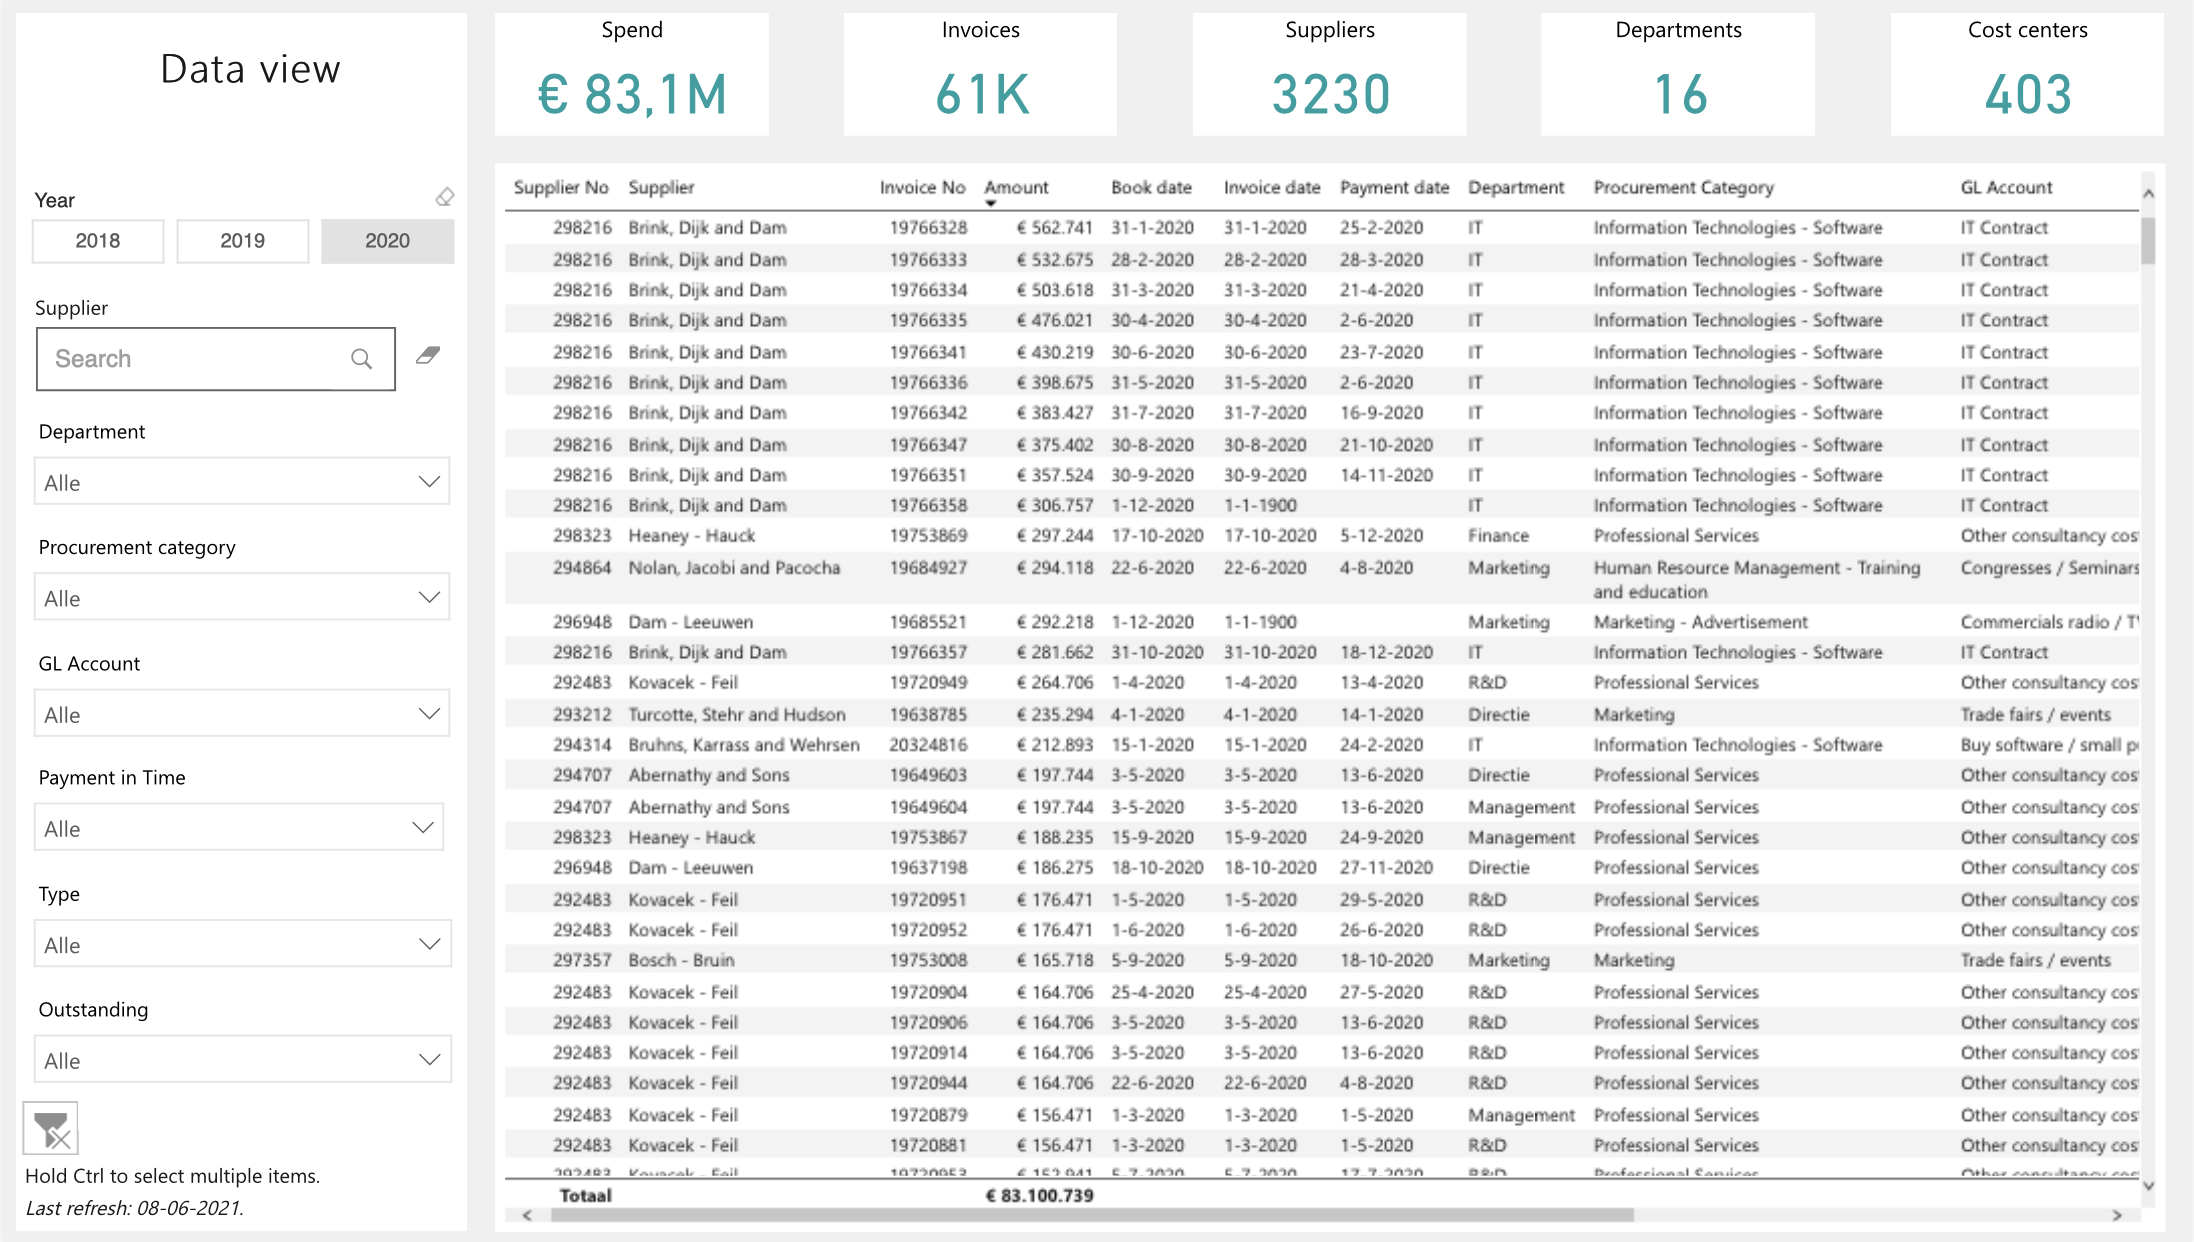Click the right chevron of the horizontal scrollbar
The height and width of the screenshot is (1242, 2194).
(2118, 1216)
